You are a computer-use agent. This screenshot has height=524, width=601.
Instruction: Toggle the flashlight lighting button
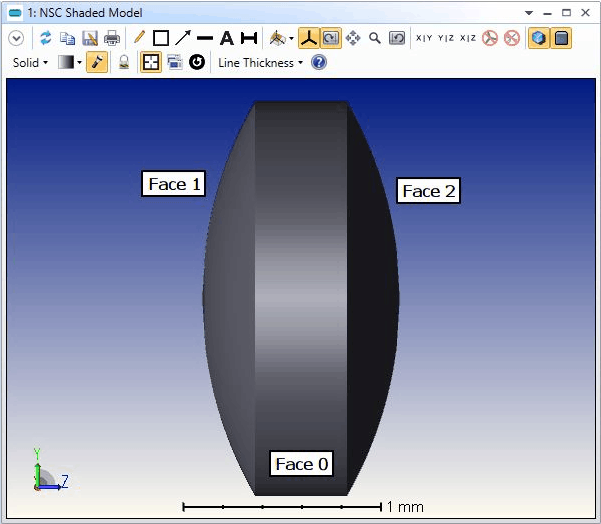coord(97,62)
